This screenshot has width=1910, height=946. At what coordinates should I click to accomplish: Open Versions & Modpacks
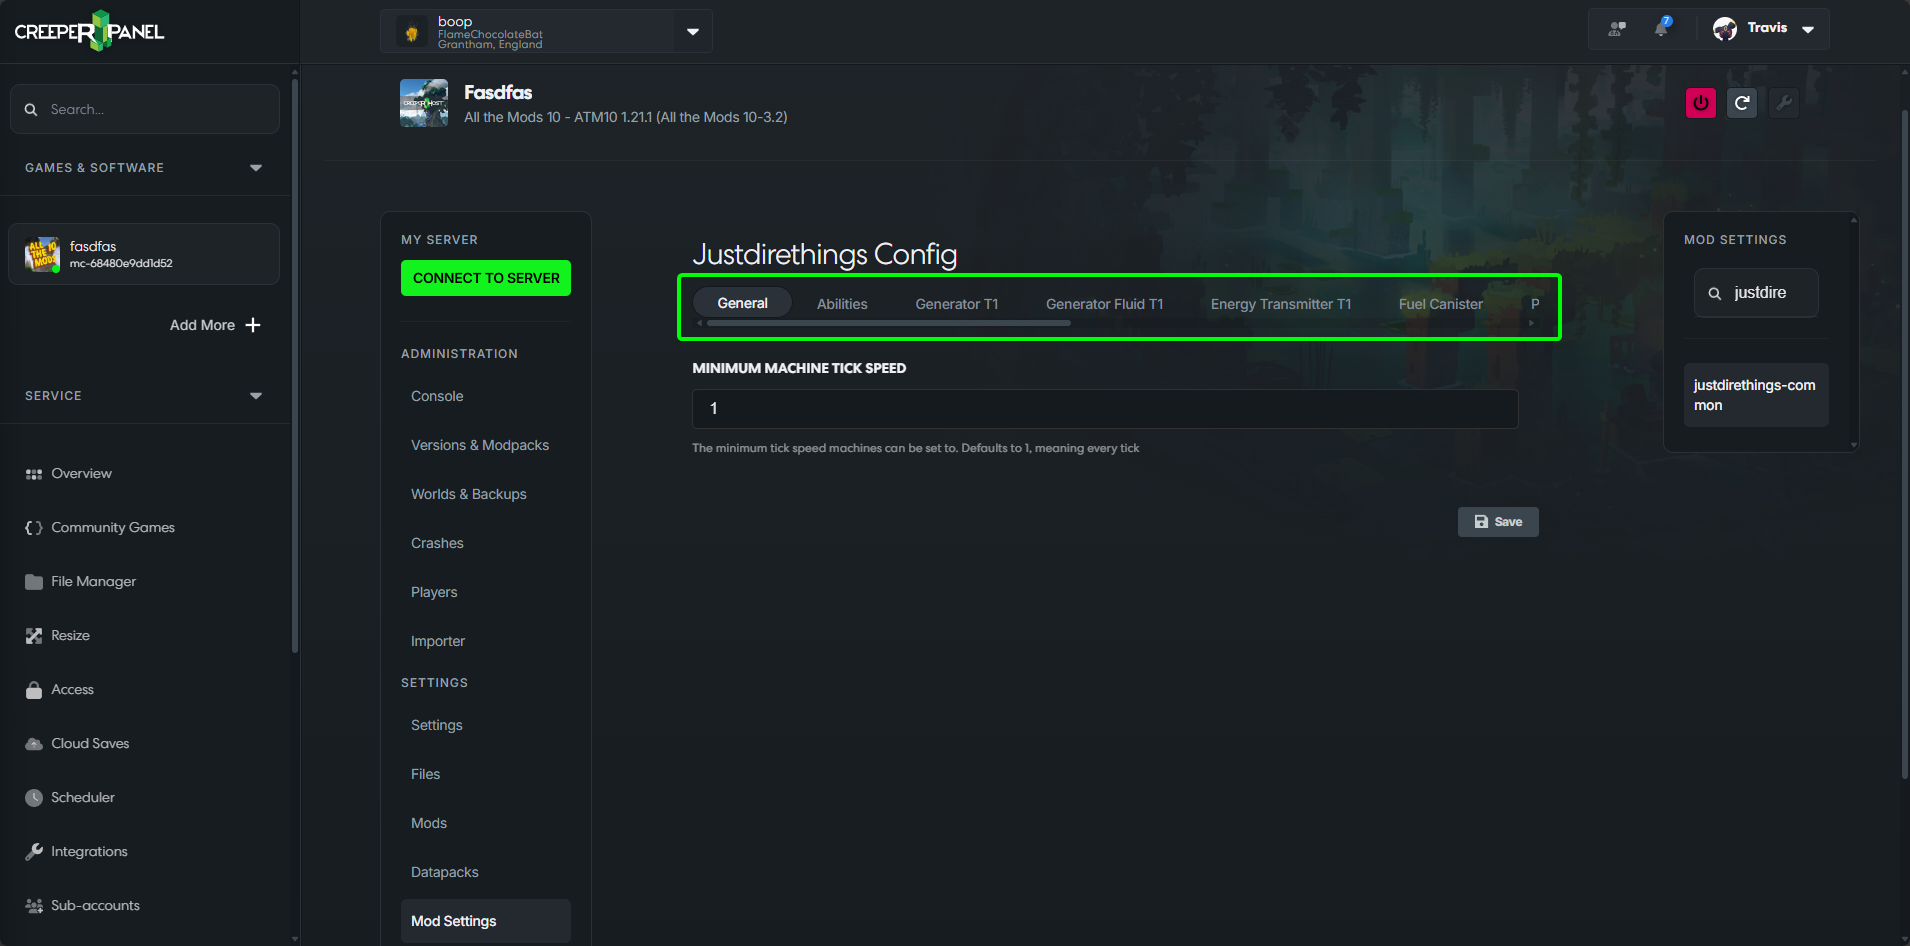480,445
